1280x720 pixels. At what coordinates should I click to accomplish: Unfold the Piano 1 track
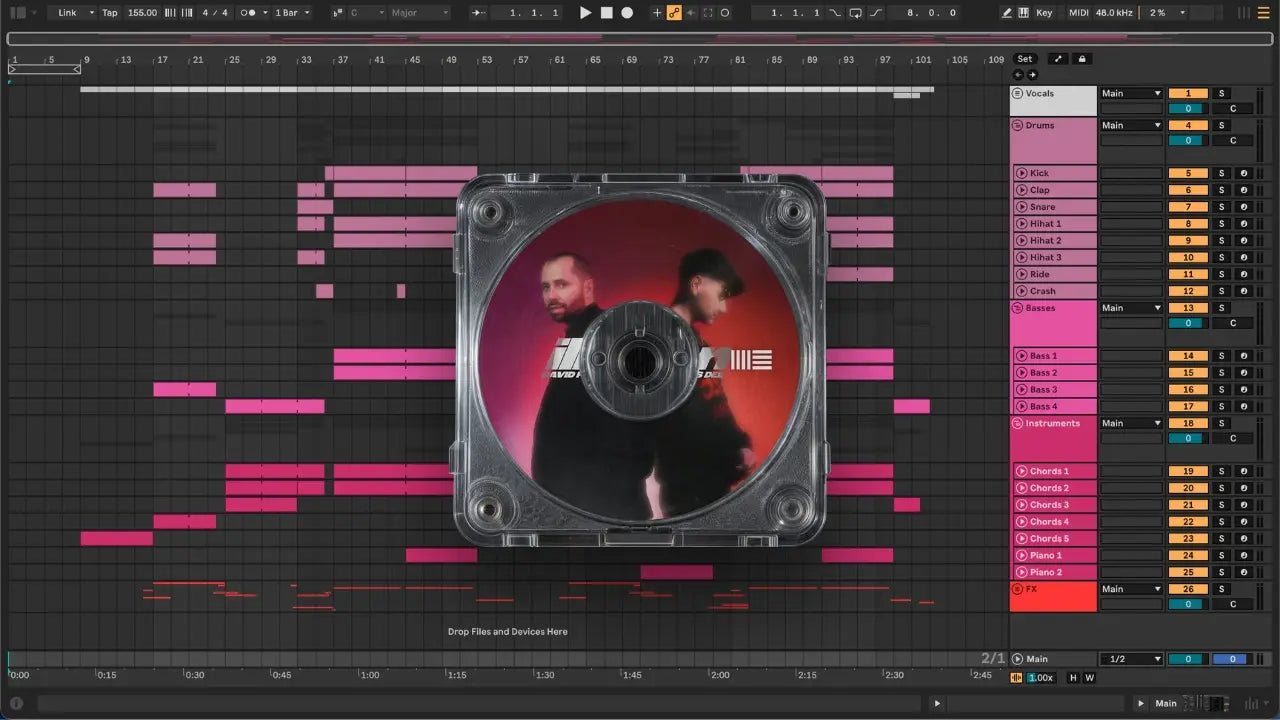1022,556
